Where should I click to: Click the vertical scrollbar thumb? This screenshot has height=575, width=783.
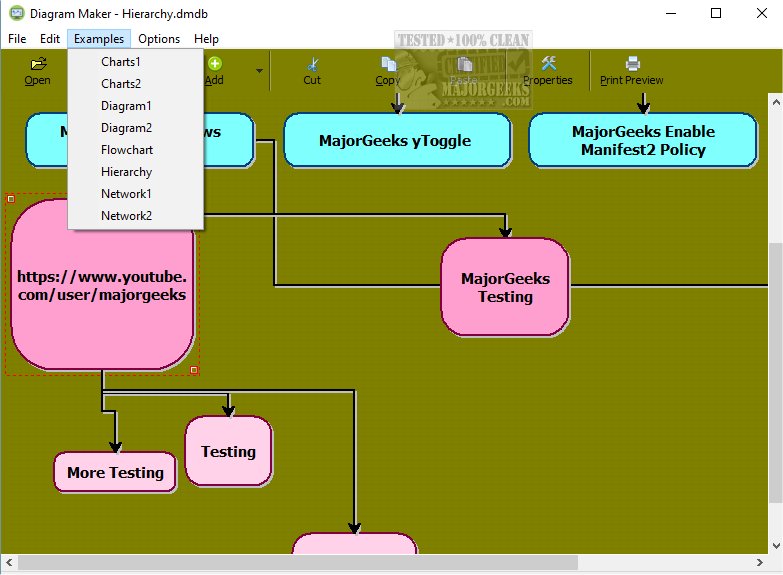(776, 372)
